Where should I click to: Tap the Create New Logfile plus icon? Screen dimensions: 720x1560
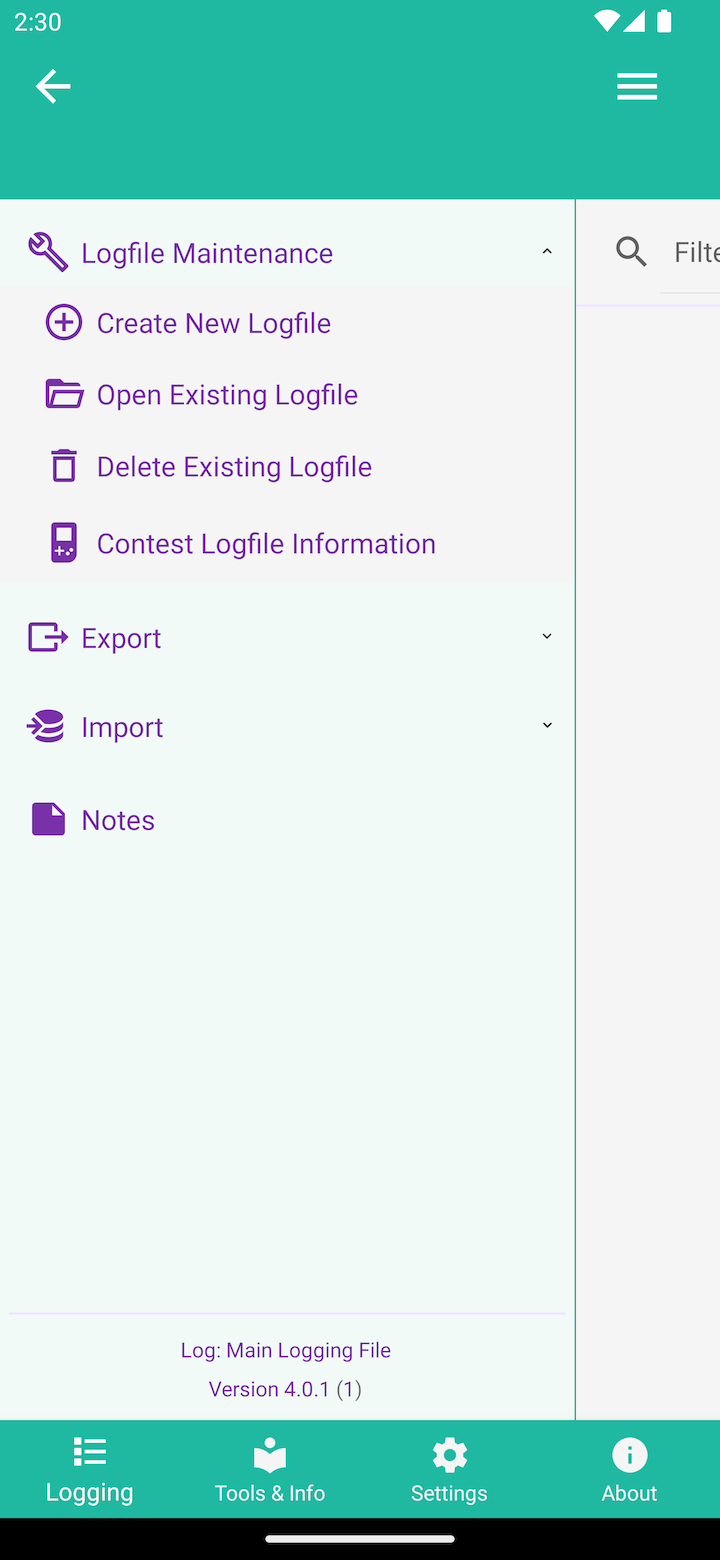64,323
